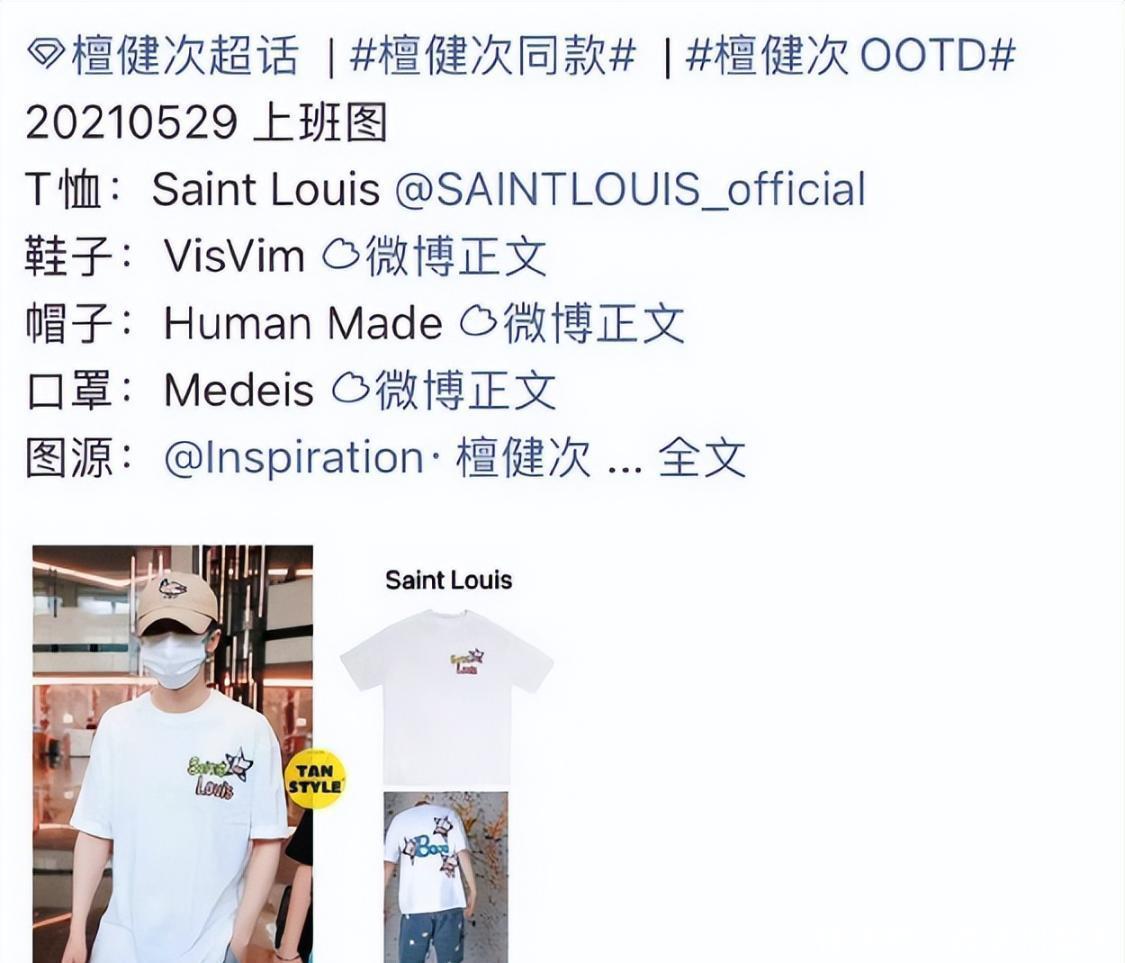Viewport: 1125px width, 963px height.
Task: Open the #檀健次 OOTD# hashtag
Action: click(x=850, y=55)
